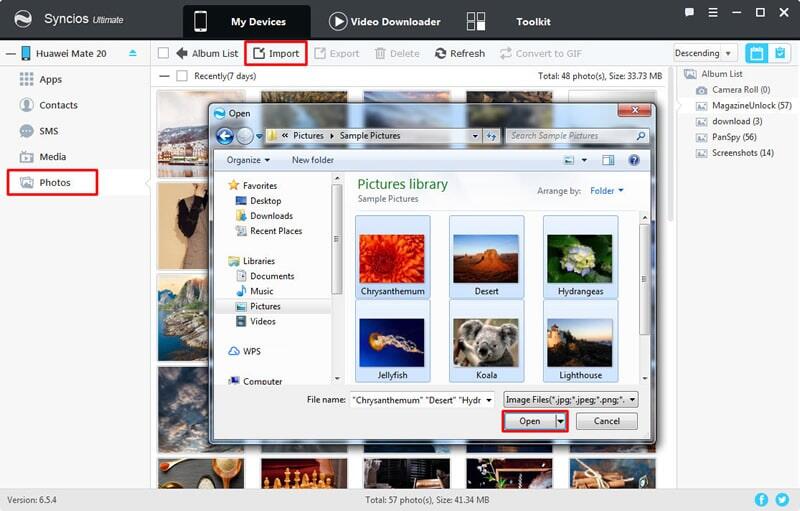Collapse the Huawei Mate 20 device tree

tap(9, 53)
